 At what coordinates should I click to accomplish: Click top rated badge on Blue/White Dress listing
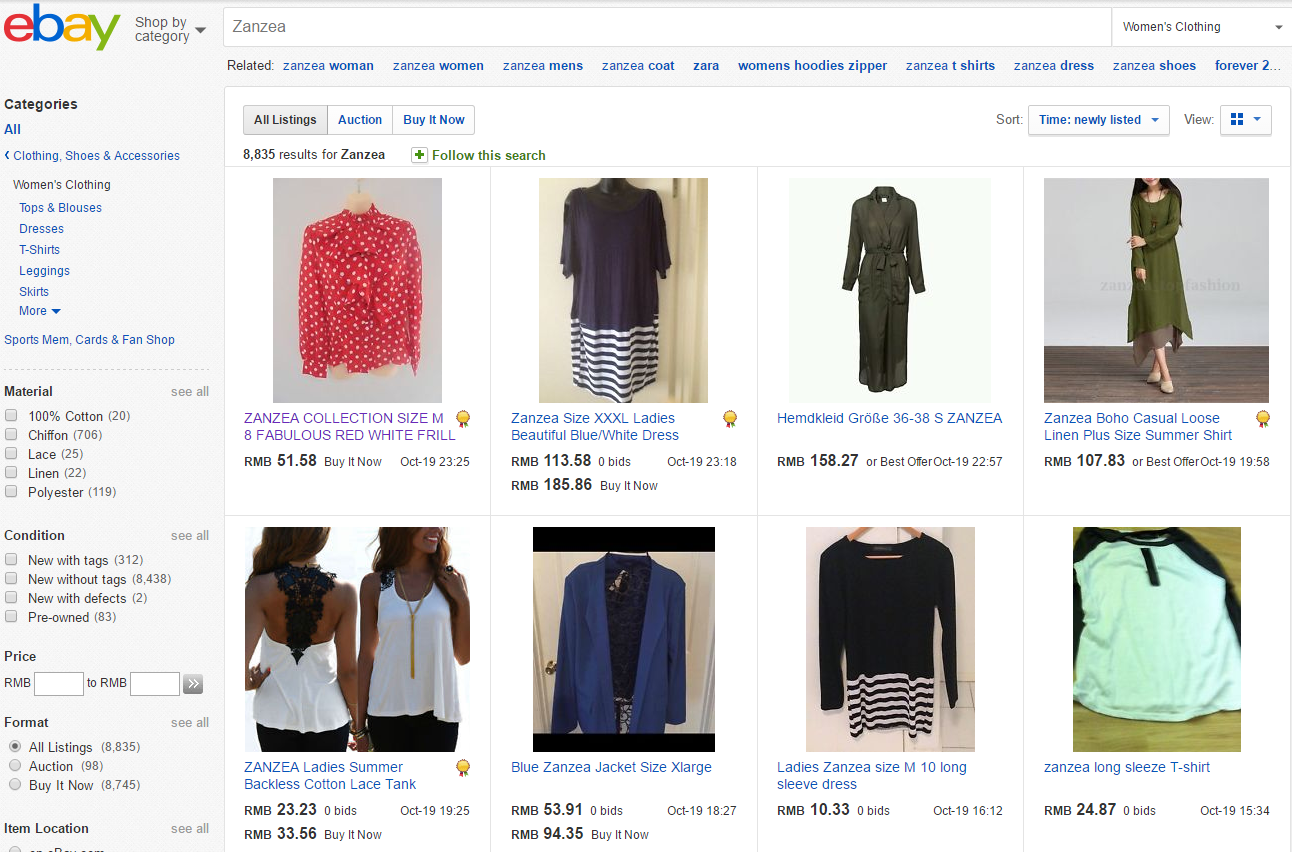[730, 419]
